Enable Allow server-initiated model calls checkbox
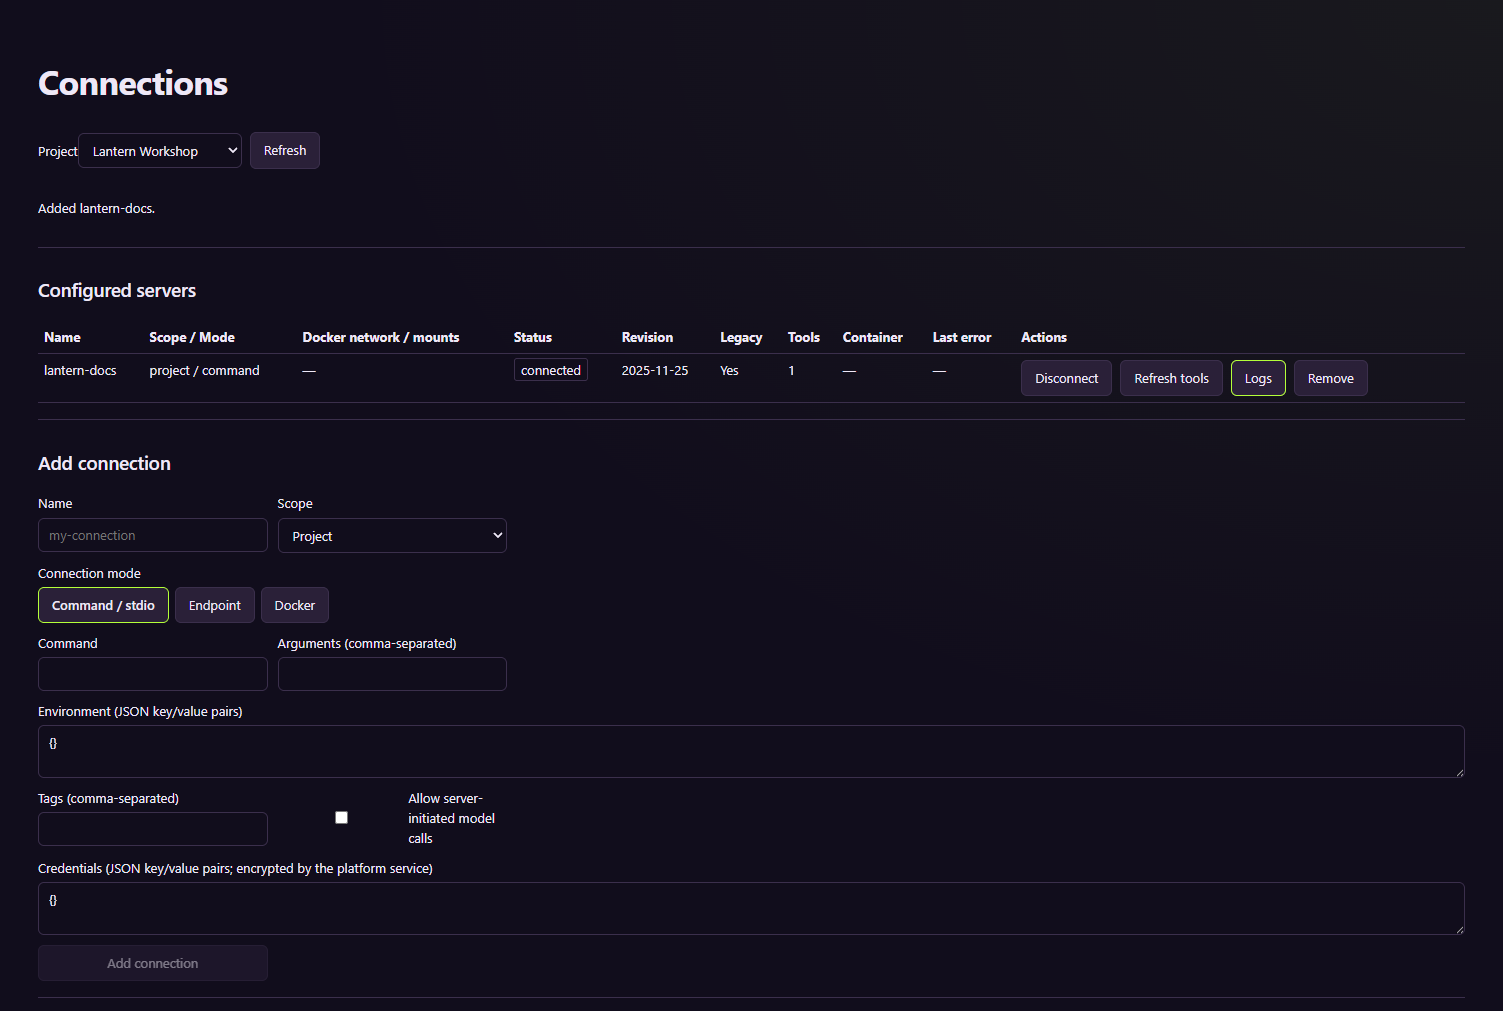This screenshot has width=1503, height=1011. click(341, 818)
